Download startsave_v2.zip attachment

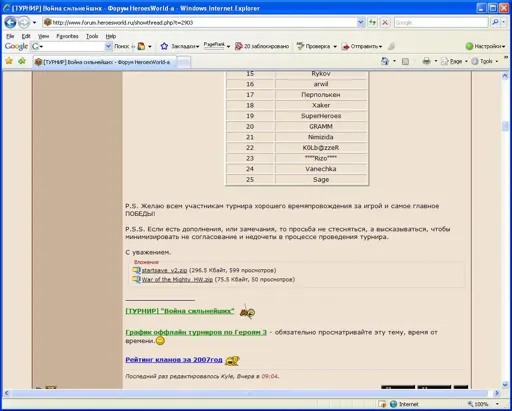pos(164,270)
